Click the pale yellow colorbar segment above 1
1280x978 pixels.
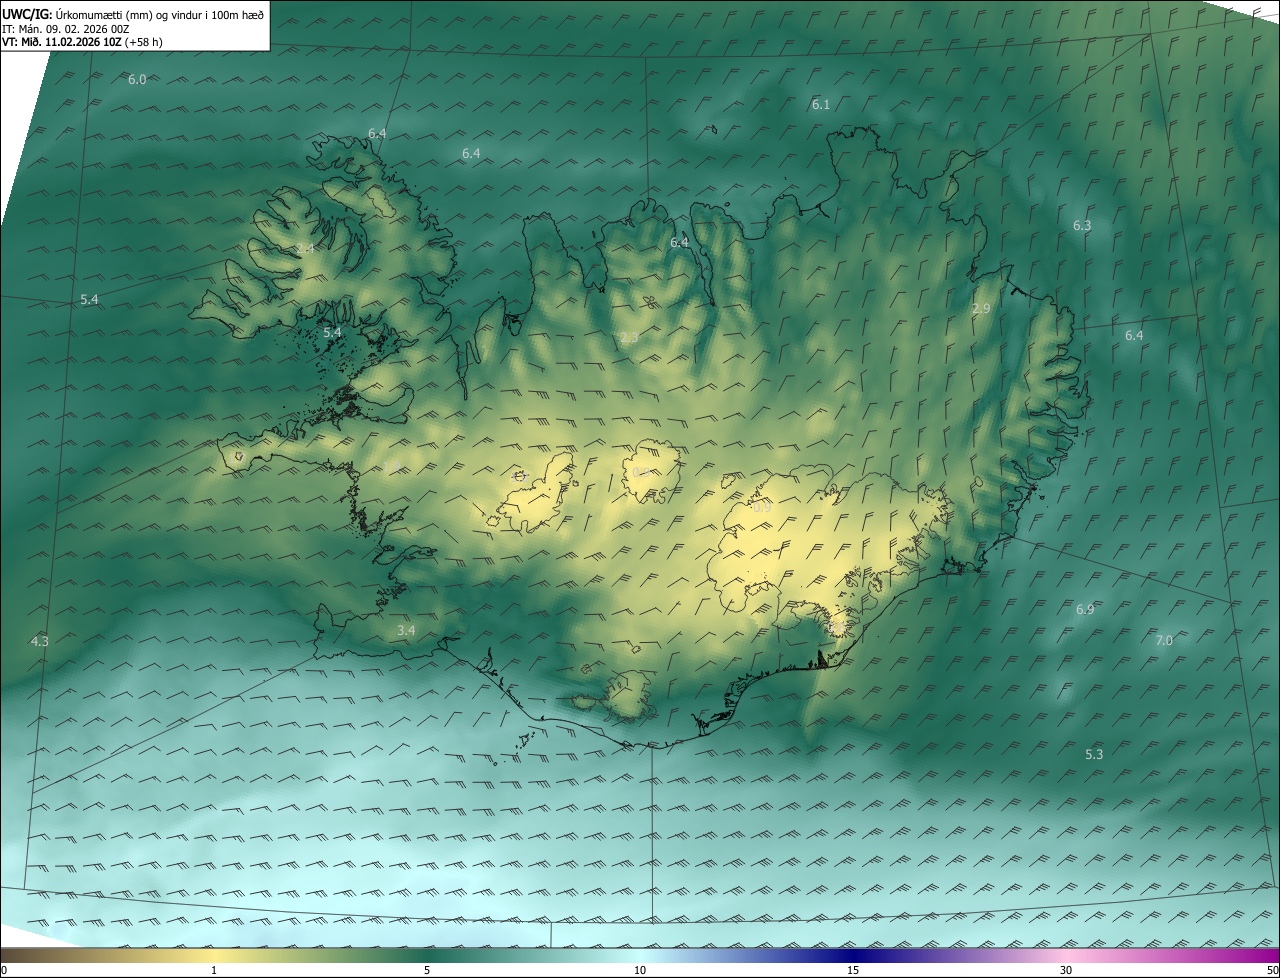point(214,956)
